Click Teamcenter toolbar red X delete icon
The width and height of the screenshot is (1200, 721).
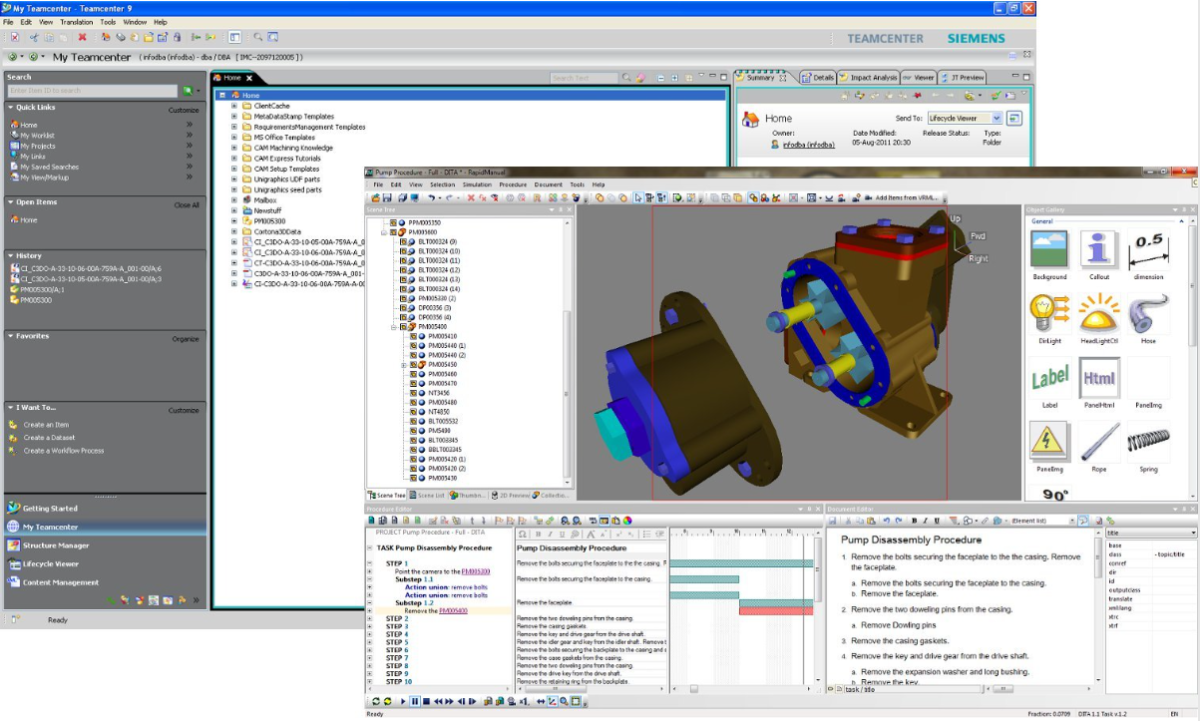(82, 37)
